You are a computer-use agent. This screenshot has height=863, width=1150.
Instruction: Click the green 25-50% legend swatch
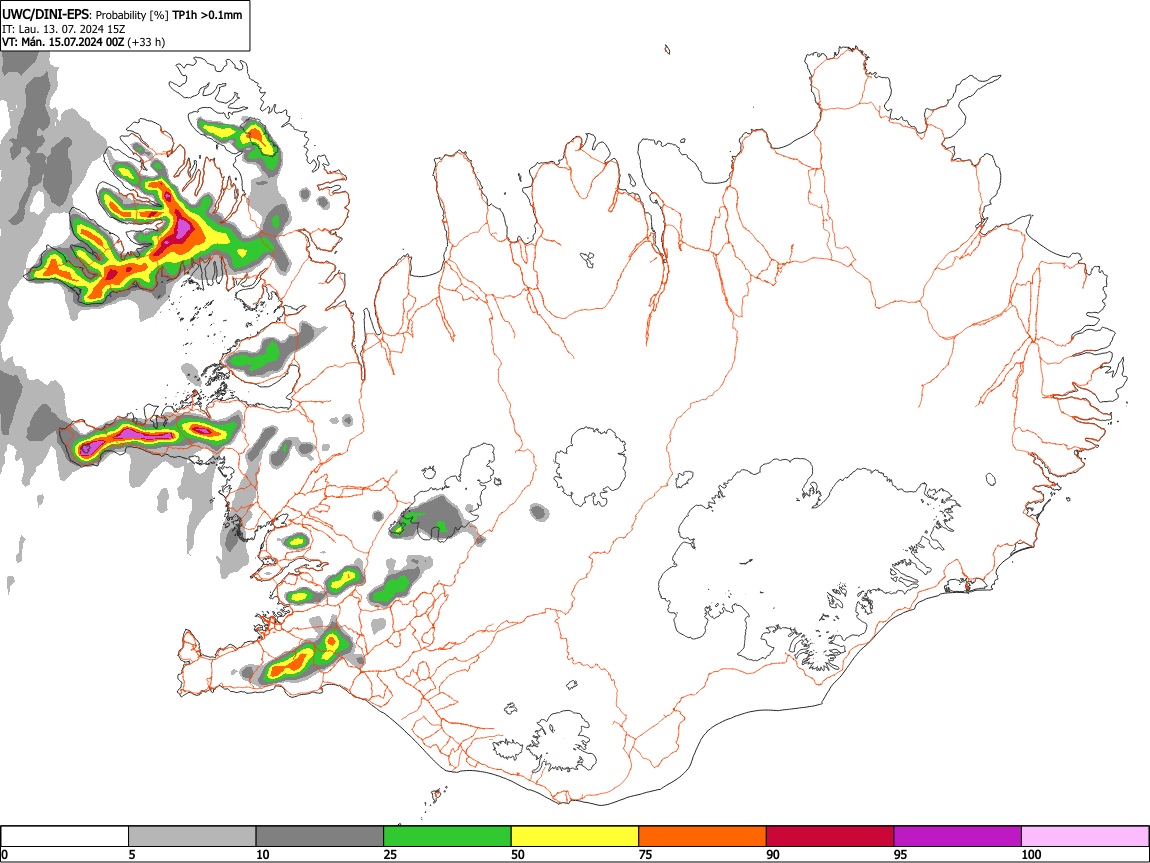coord(447,837)
